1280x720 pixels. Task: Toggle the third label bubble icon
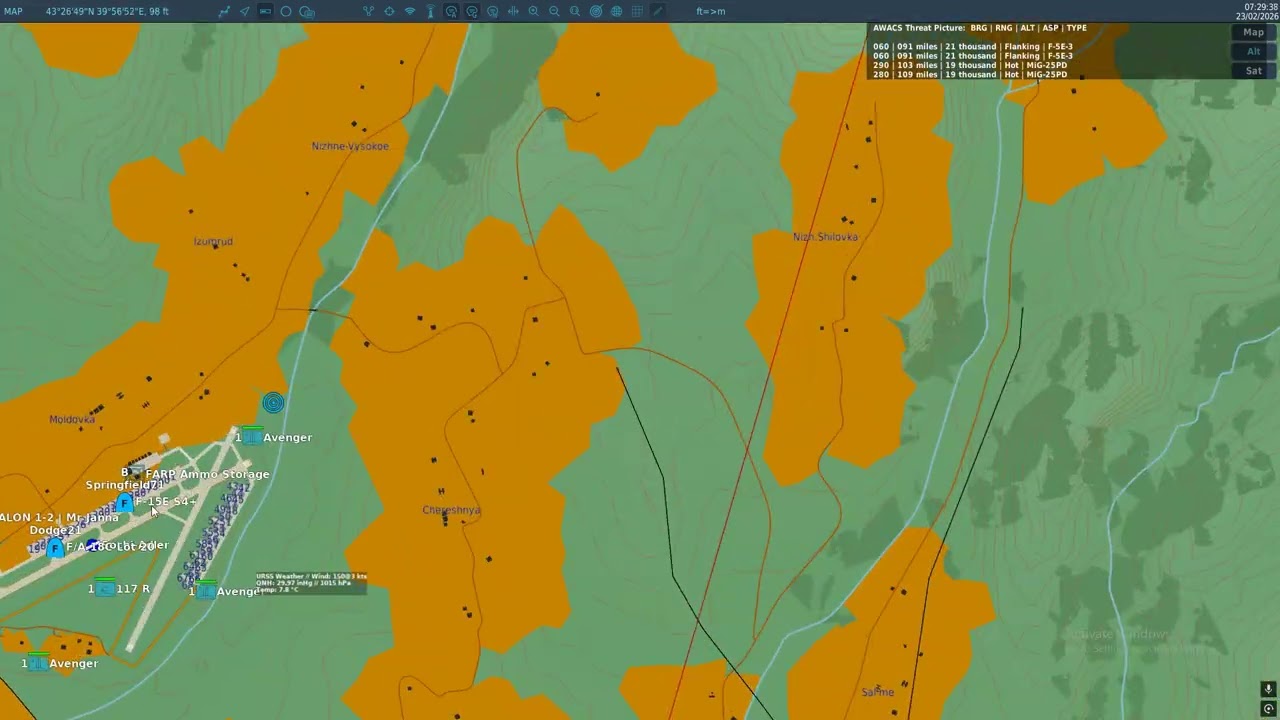pyautogui.click(x=492, y=11)
